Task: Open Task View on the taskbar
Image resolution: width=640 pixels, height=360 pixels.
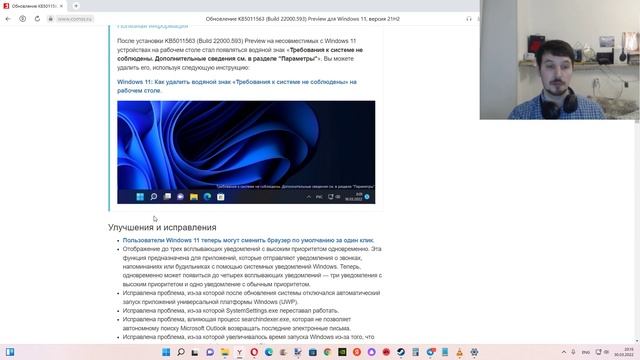Action: (195, 352)
